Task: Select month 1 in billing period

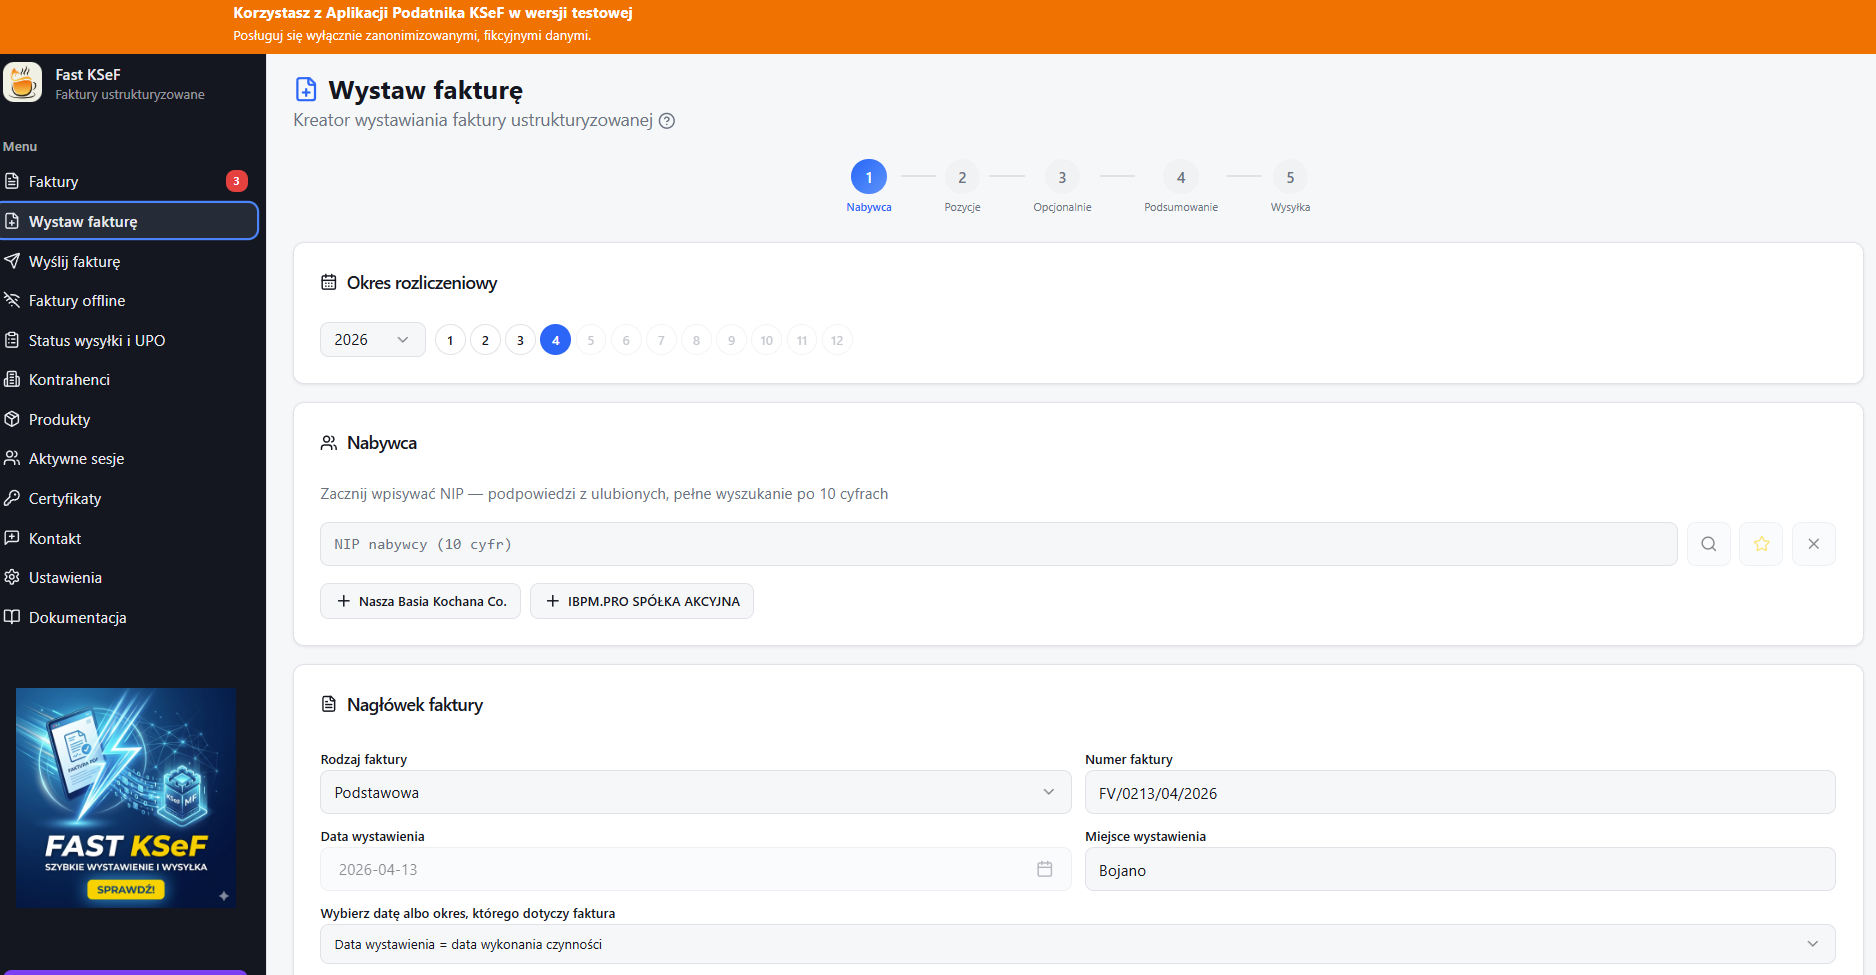Action: click(450, 340)
